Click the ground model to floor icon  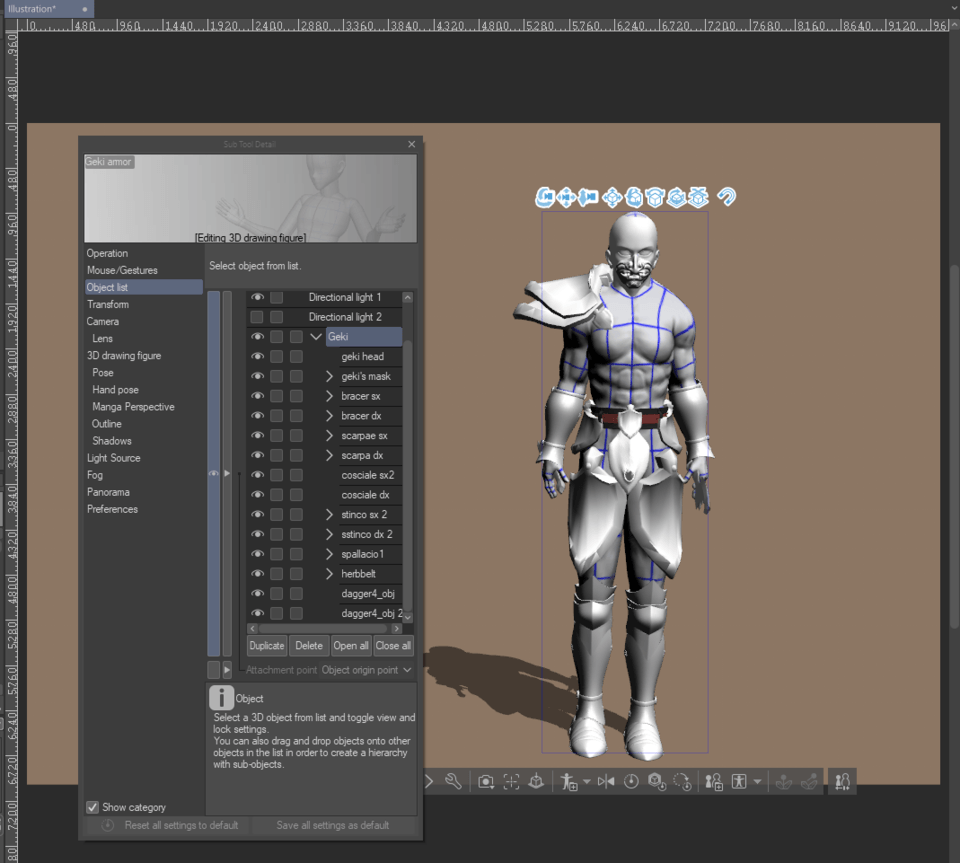[536, 782]
